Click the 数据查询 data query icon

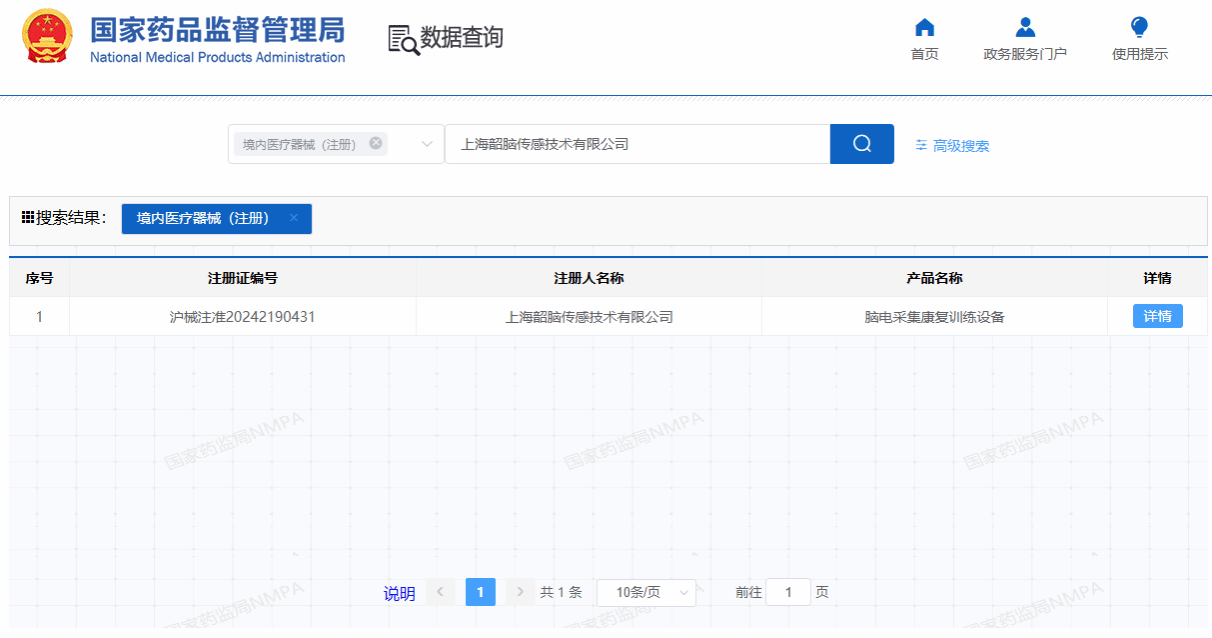(404, 39)
